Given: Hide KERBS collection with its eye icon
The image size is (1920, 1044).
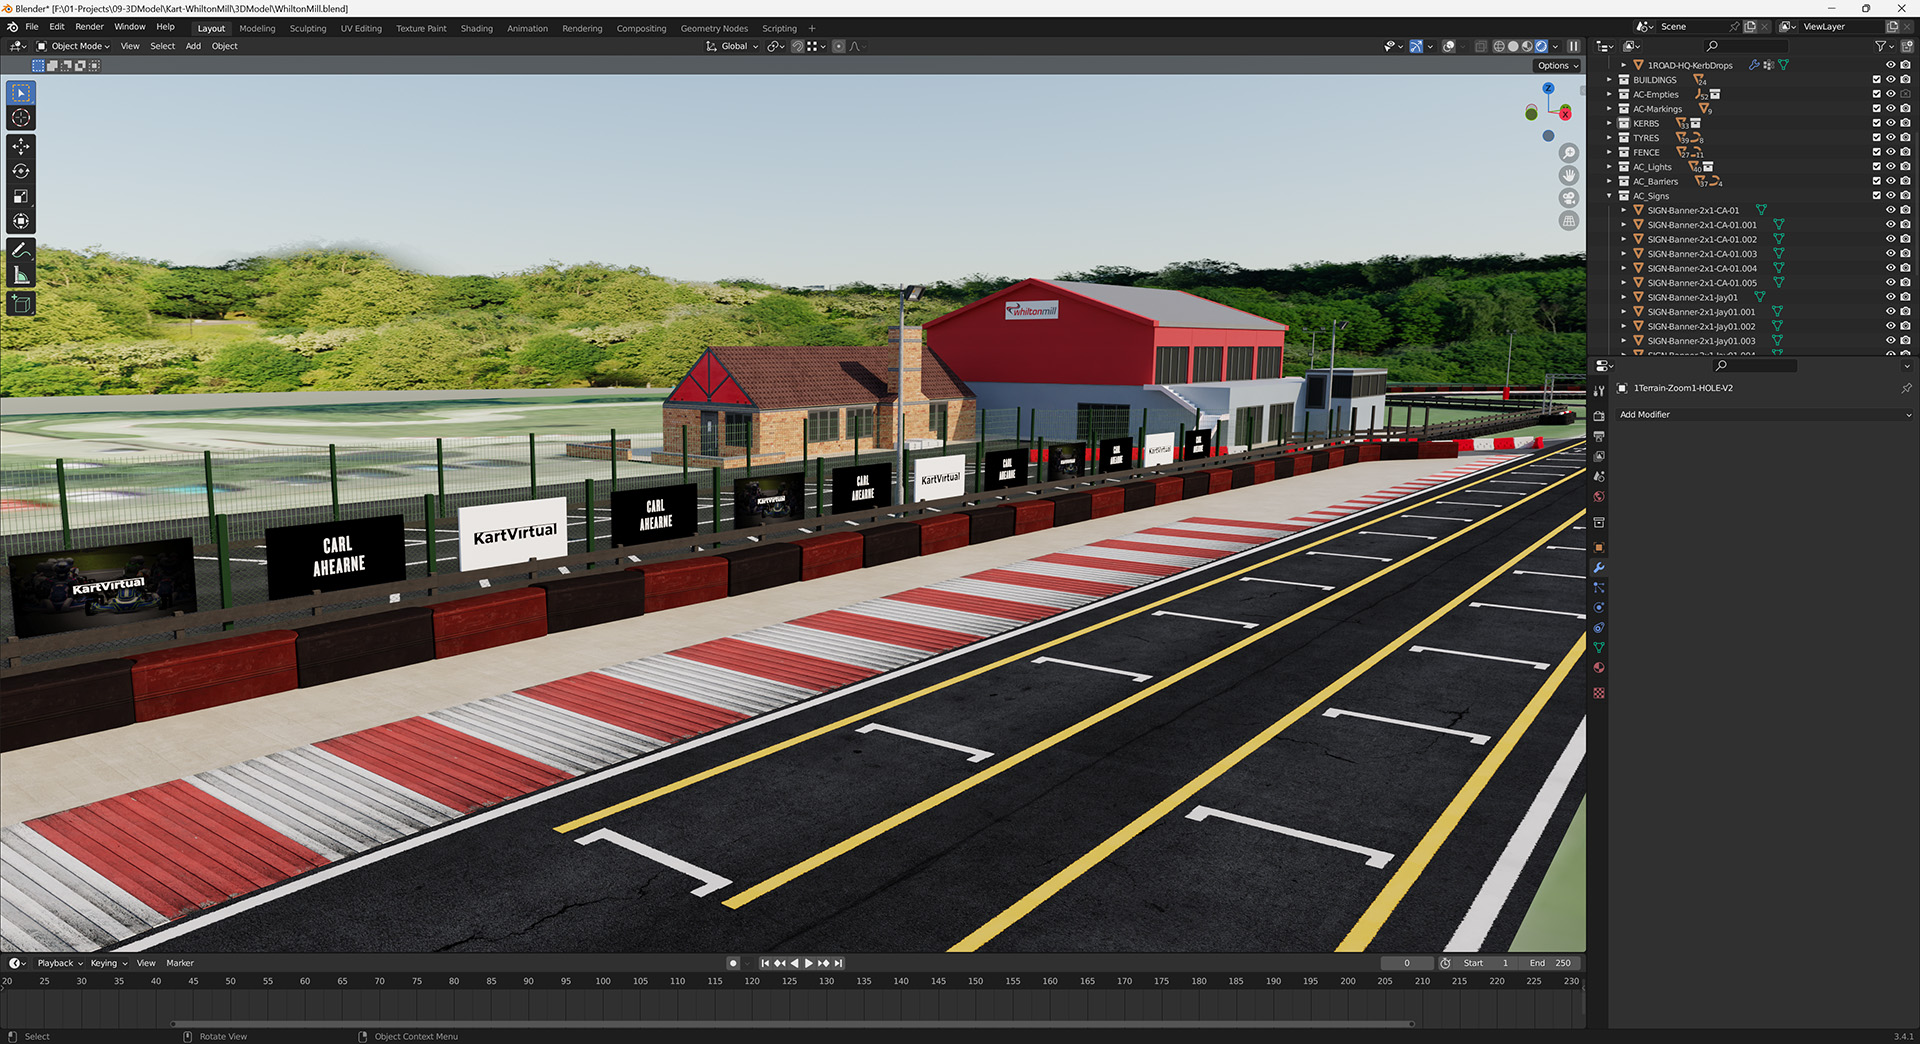Looking at the screenshot, I should pyautogui.click(x=1890, y=123).
